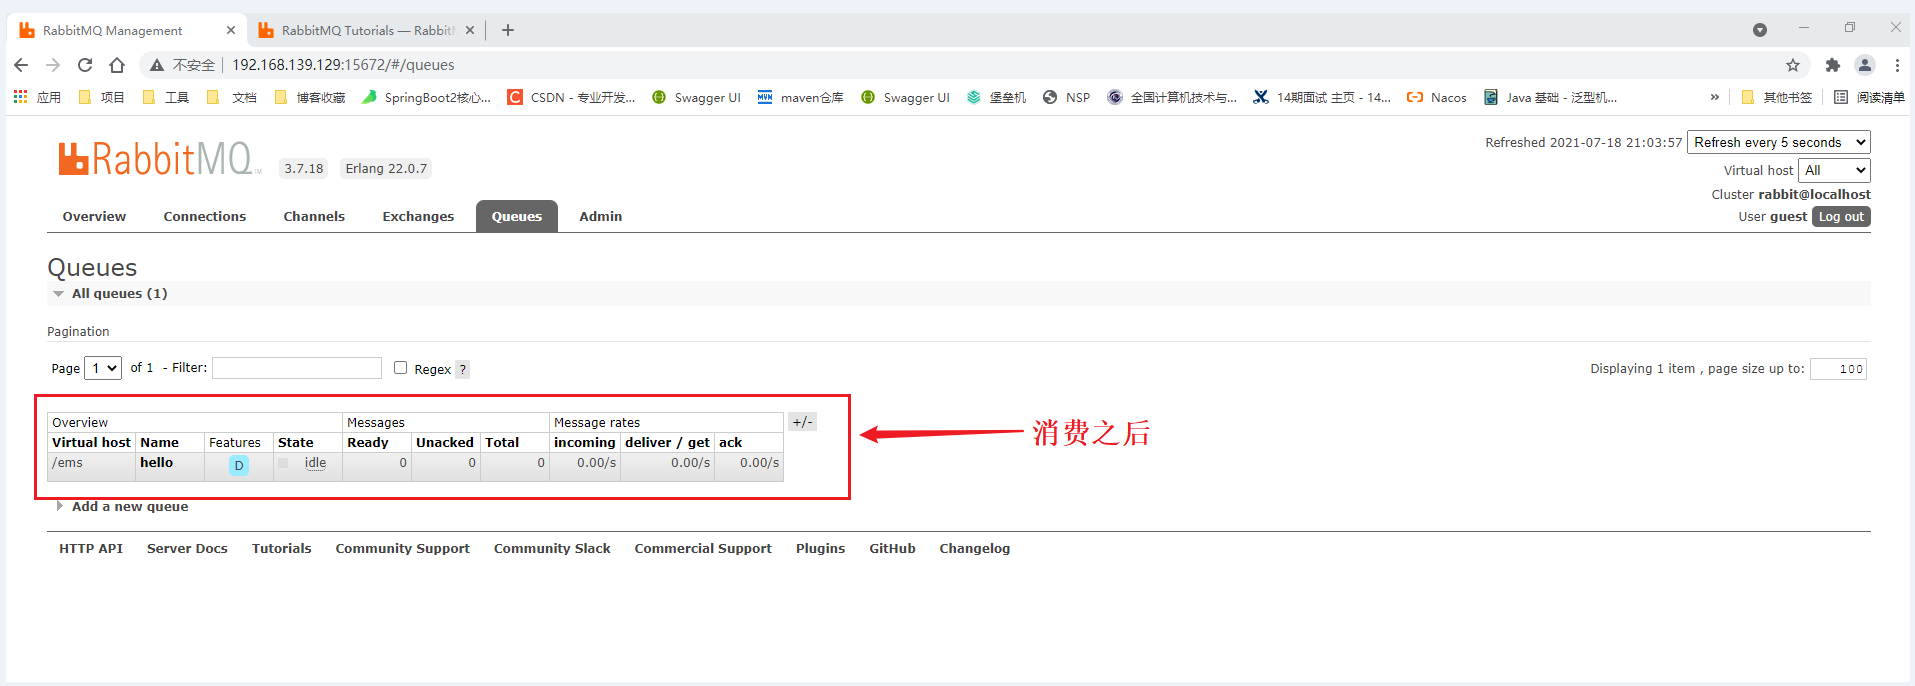Screen dimensions: 1915x686
Task: Select the Queues tab
Action: (x=517, y=216)
